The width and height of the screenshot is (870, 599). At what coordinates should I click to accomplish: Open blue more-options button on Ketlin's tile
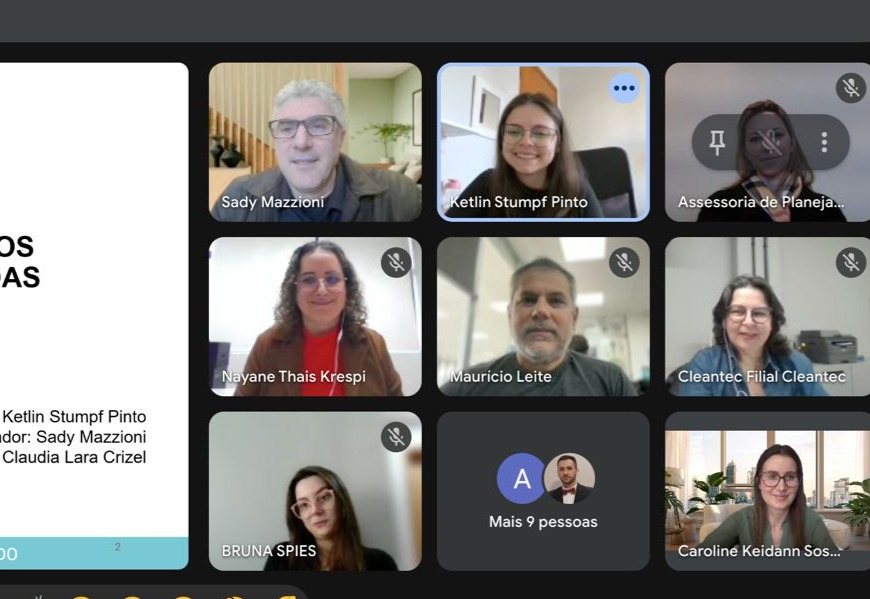(x=624, y=88)
